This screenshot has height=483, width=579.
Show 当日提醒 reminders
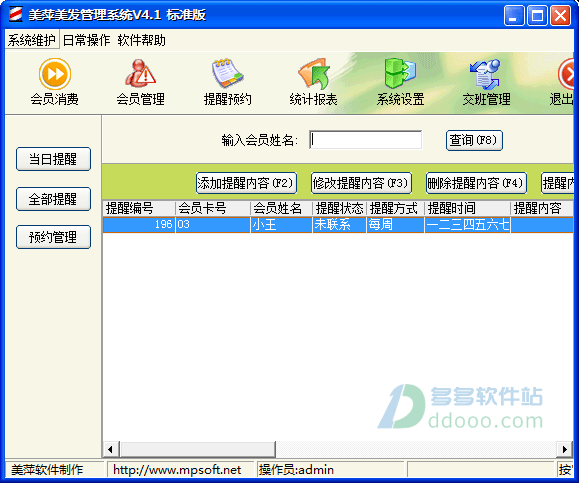(54, 159)
